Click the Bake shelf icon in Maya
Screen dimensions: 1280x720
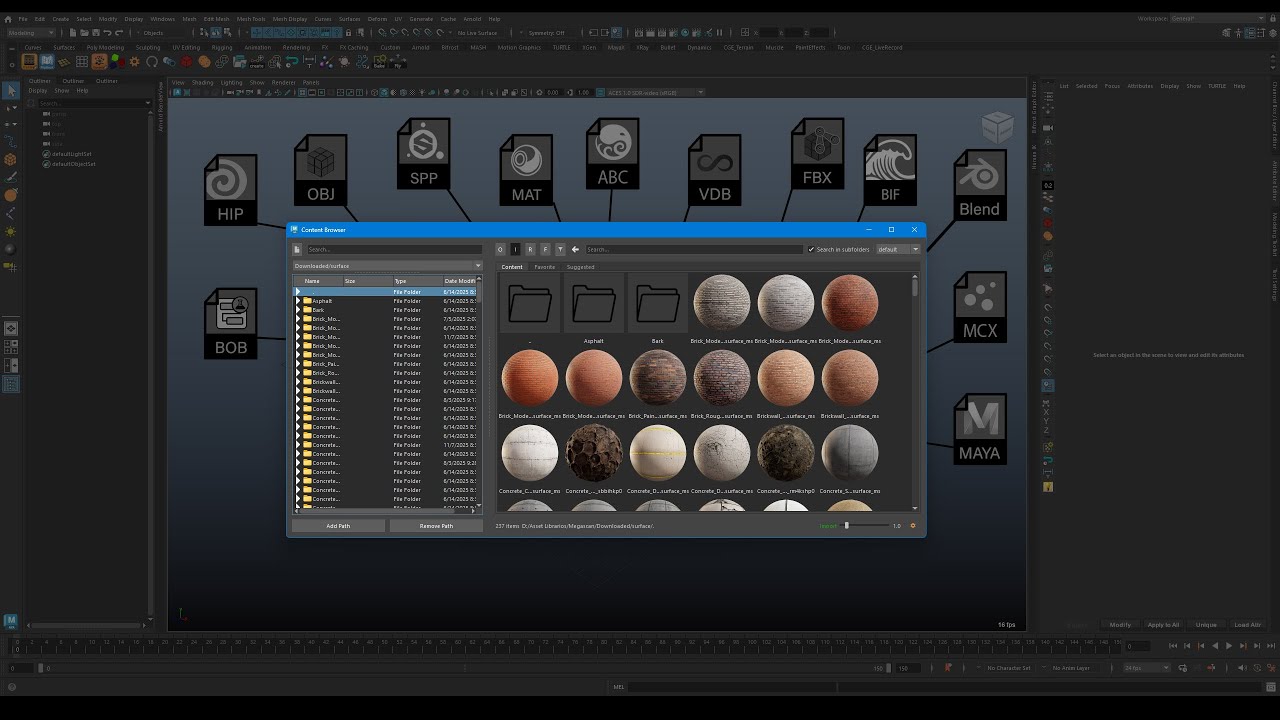click(x=381, y=62)
